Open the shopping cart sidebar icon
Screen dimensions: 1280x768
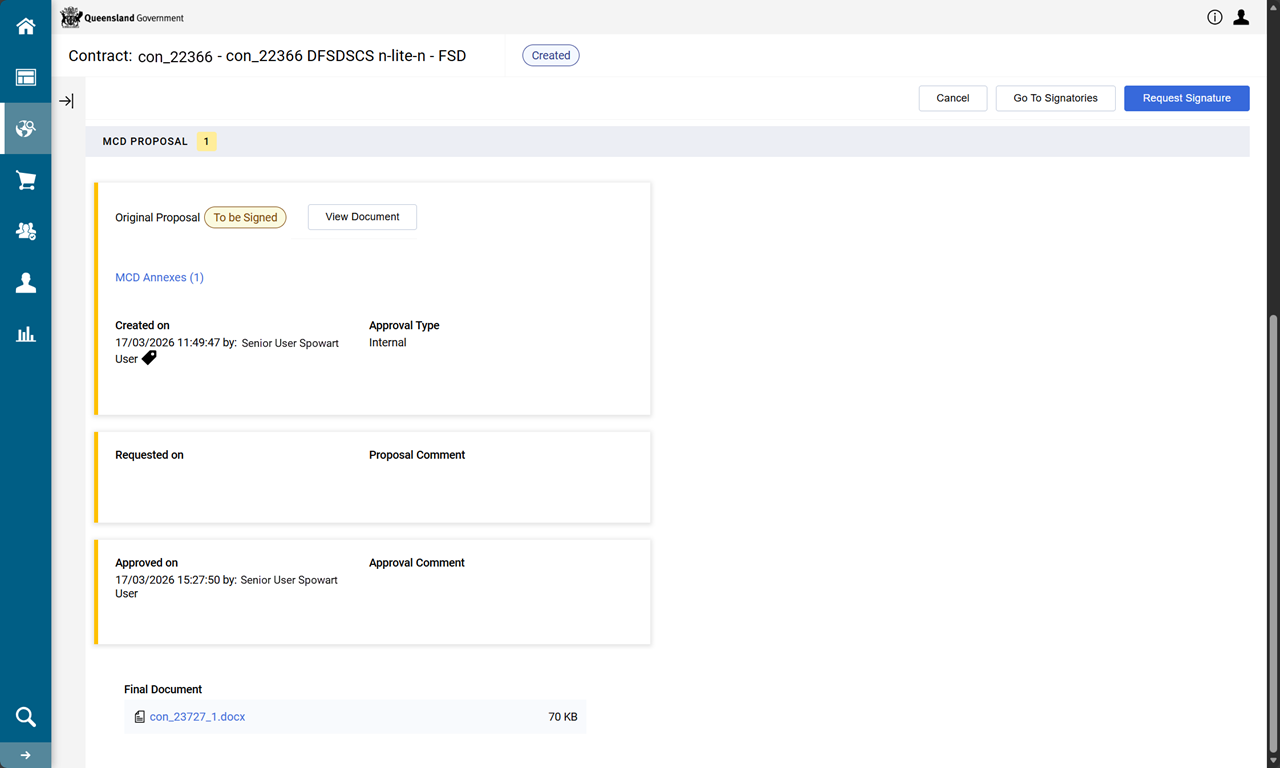(26, 180)
